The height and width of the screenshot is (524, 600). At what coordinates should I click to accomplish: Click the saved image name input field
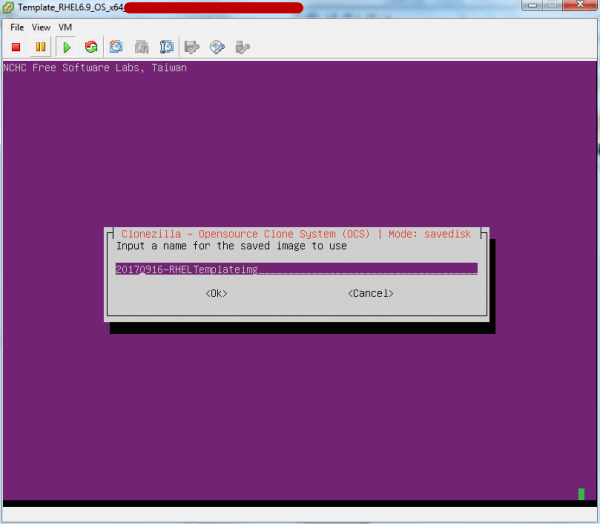pyautogui.click(x=297, y=269)
